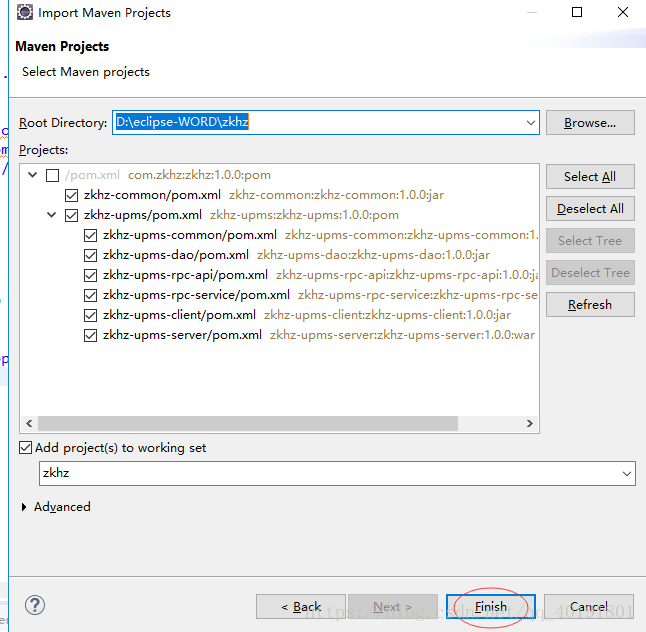Image resolution: width=646 pixels, height=632 pixels.
Task: Select the zkhz-upms-rpc-service/pom.xml row text
Action: [197, 295]
